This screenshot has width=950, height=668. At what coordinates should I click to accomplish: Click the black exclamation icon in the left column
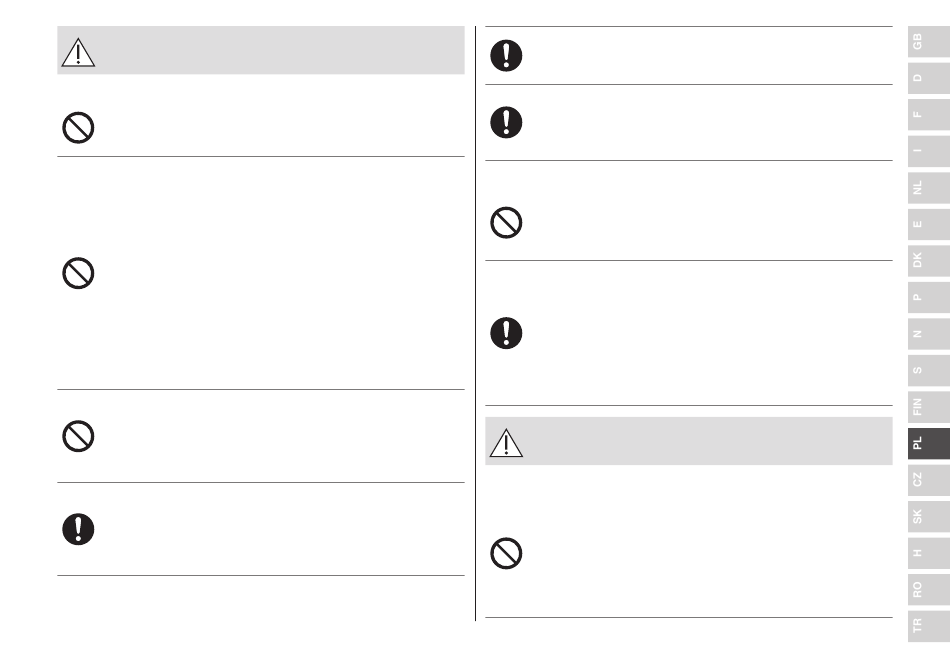(x=78, y=529)
